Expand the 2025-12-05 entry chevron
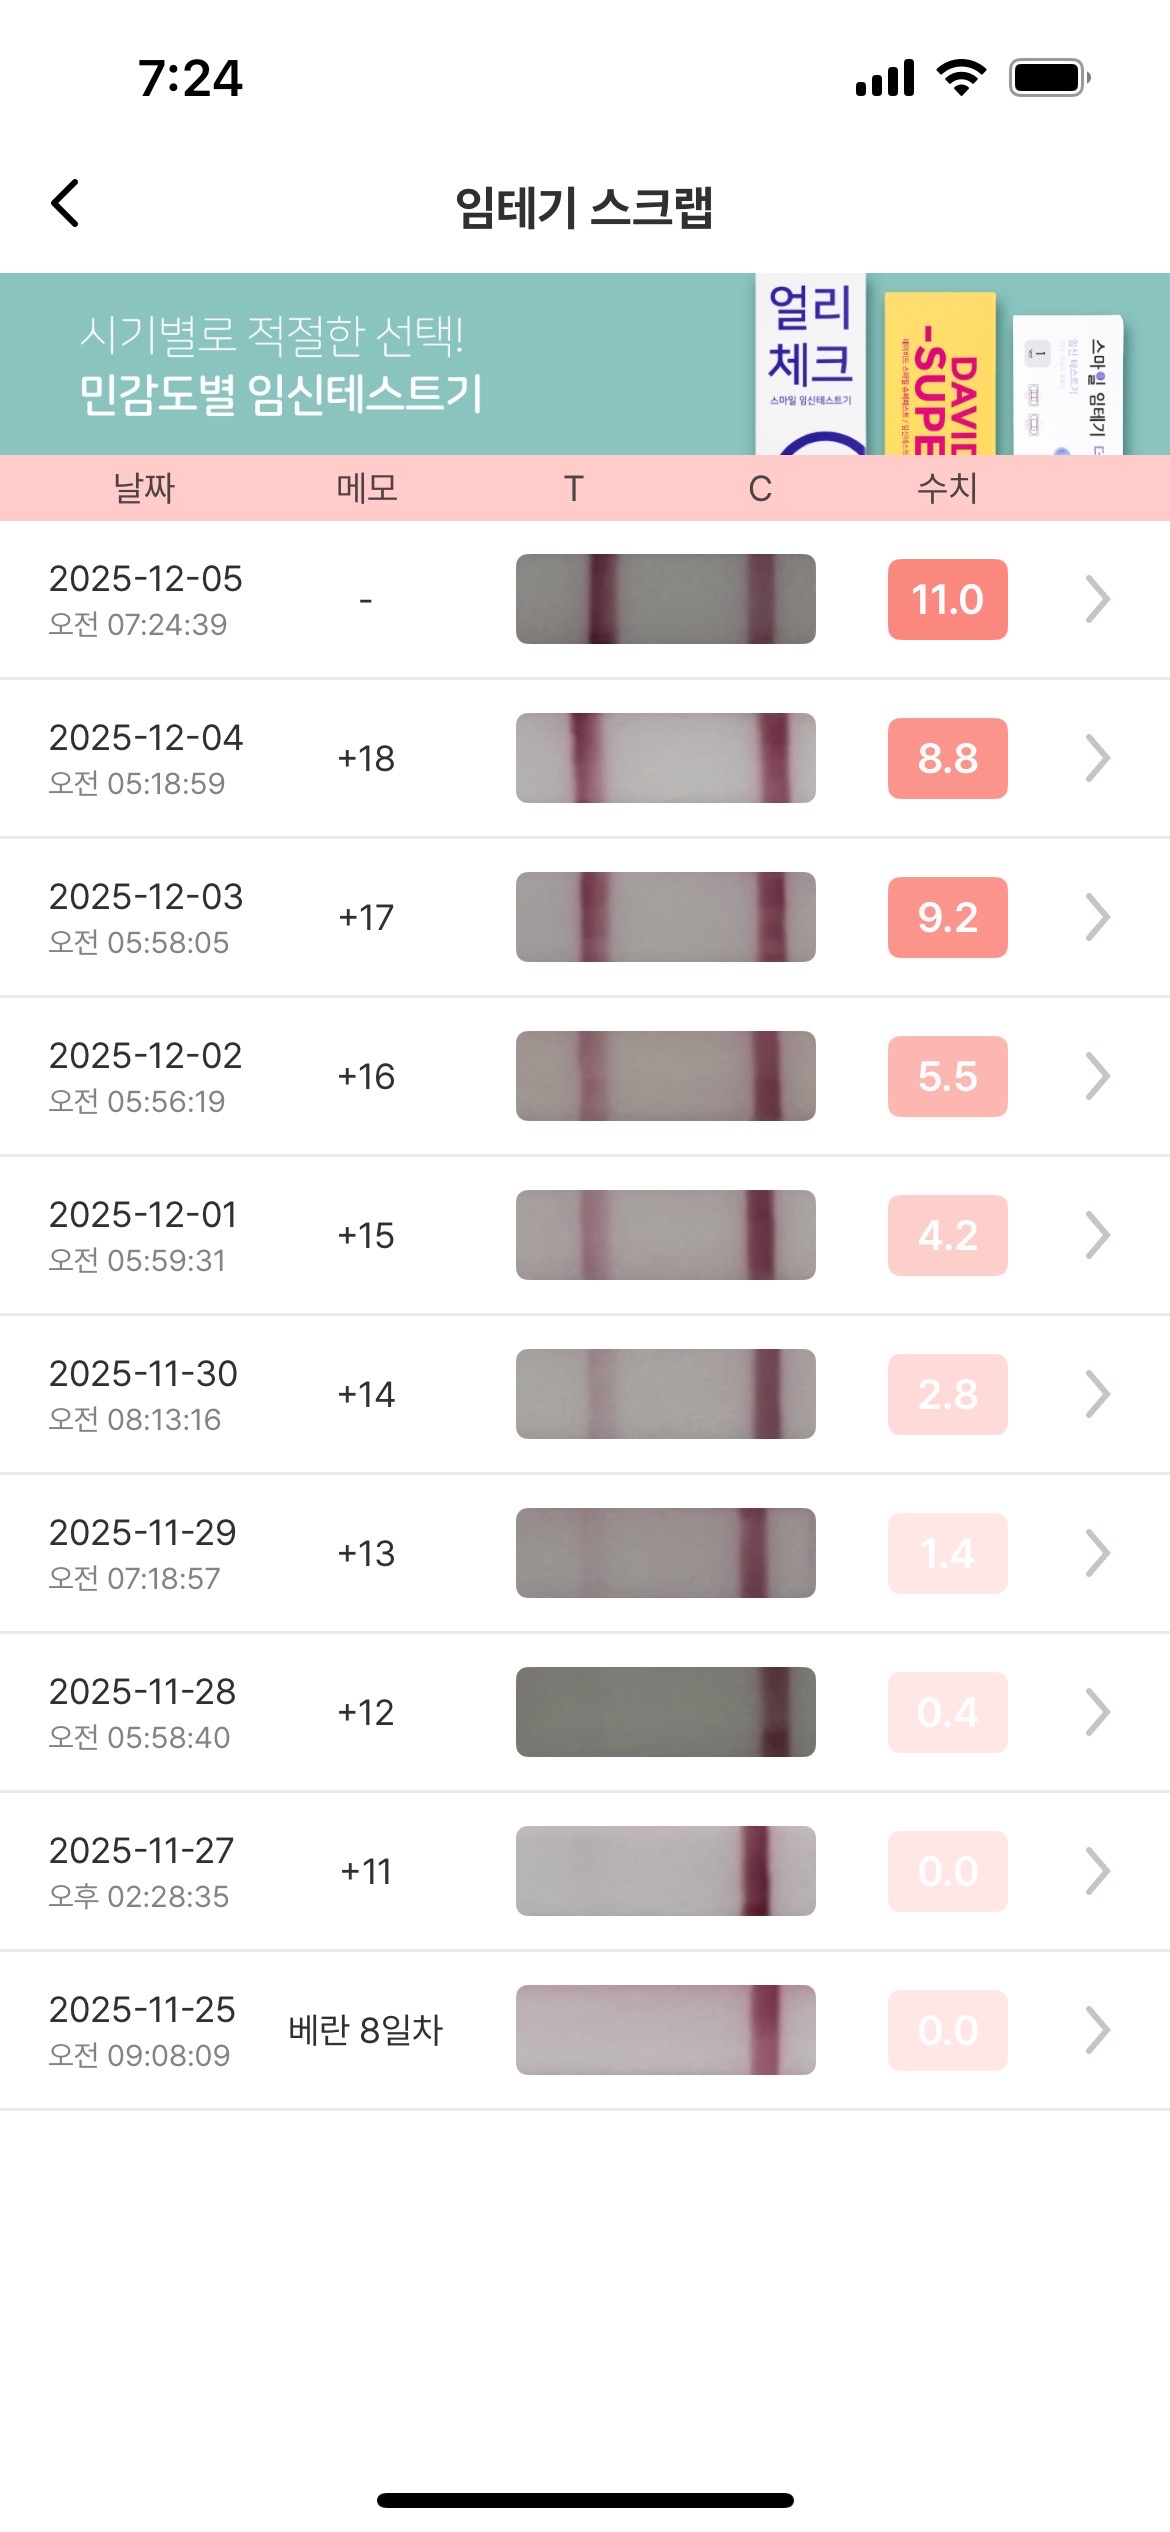Screen dimensions: 1170x2532 click(x=1097, y=600)
